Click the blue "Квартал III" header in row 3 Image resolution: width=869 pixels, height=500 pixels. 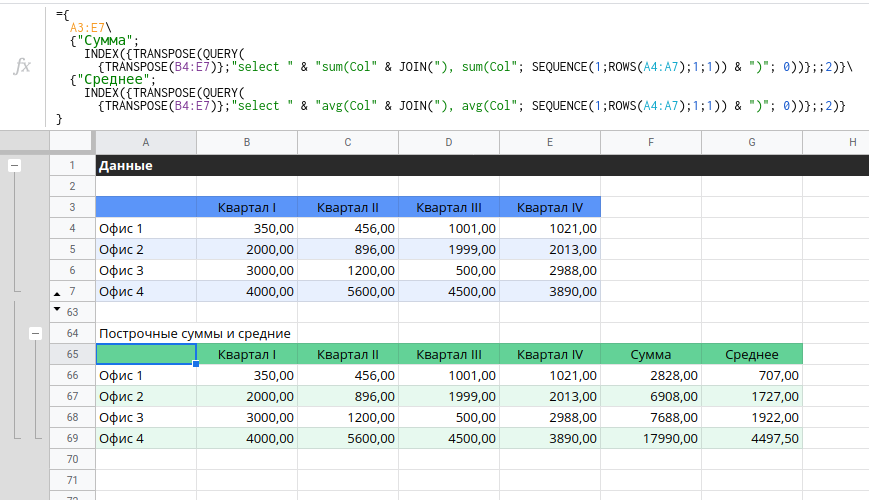click(x=449, y=207)
